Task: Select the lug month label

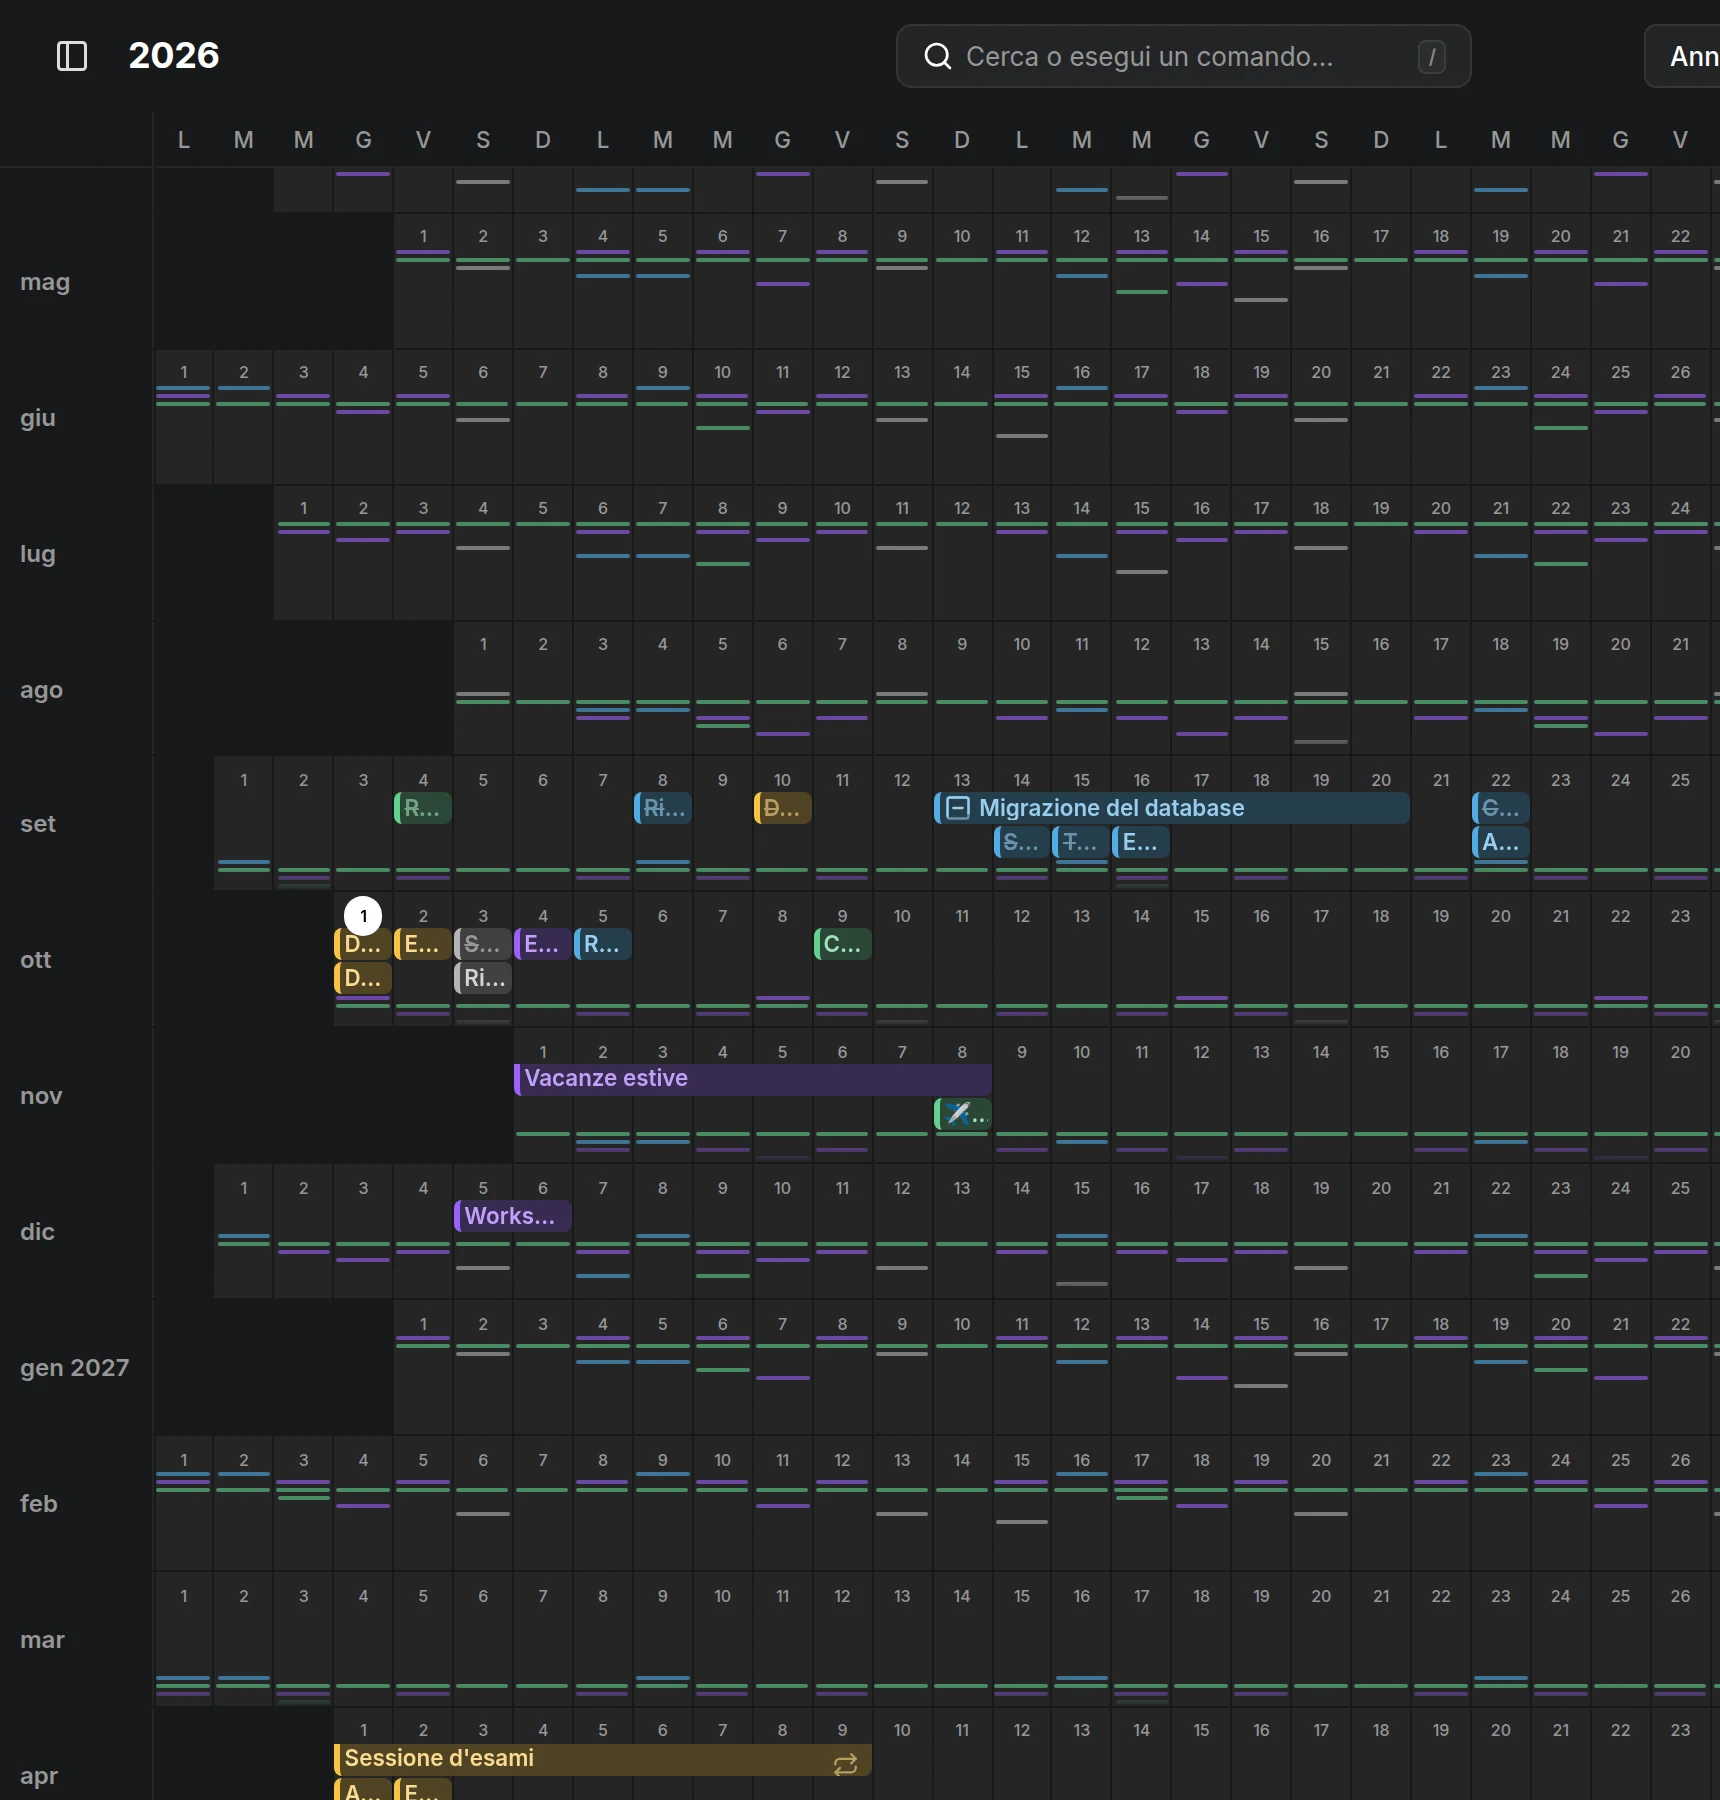Action: click(x=38, y=554)
